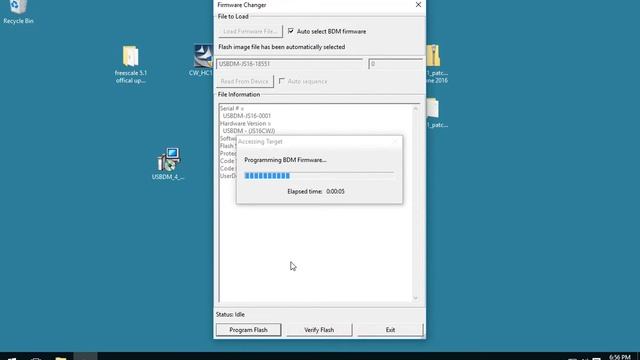Click the USBDM-JS16-18551 device field
Image resolution: width=640 pixels, height=360 pixels.
(x=289, y=64)
